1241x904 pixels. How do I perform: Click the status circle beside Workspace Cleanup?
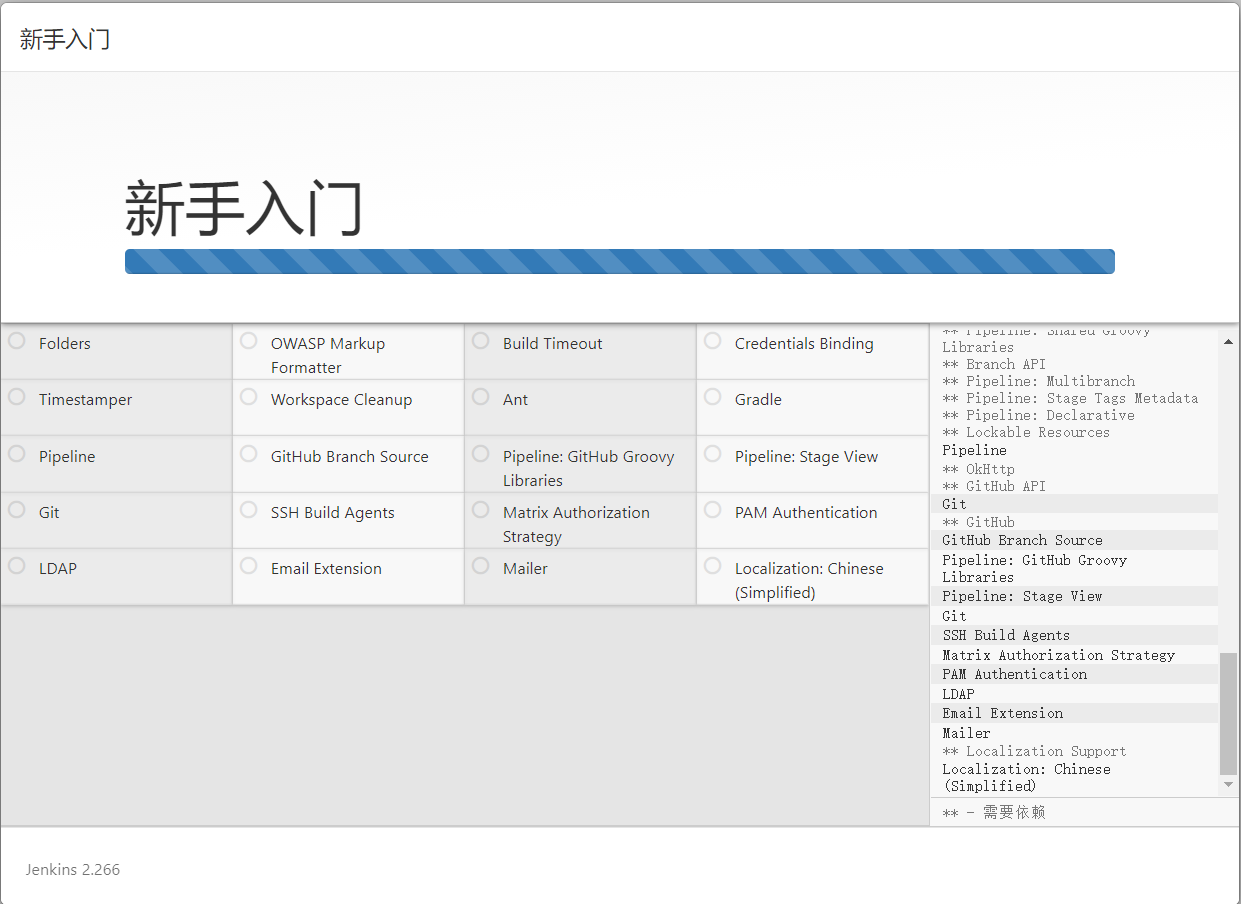point(249,397)
